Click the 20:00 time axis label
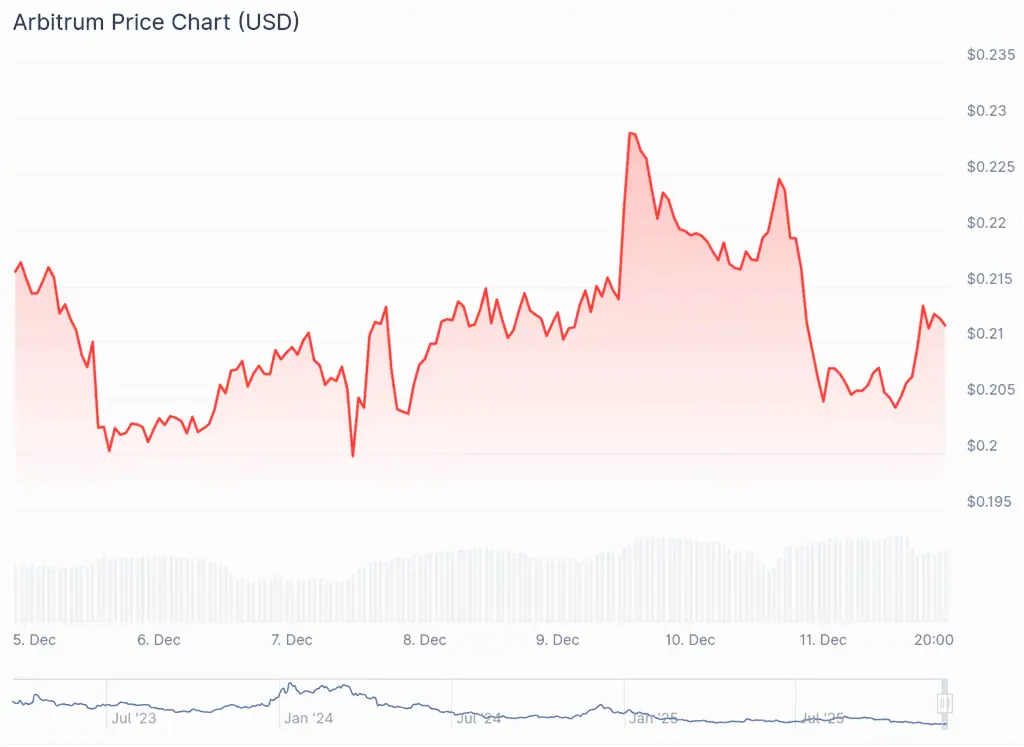This screenshot has height=747, width=1024. (933, 640)
